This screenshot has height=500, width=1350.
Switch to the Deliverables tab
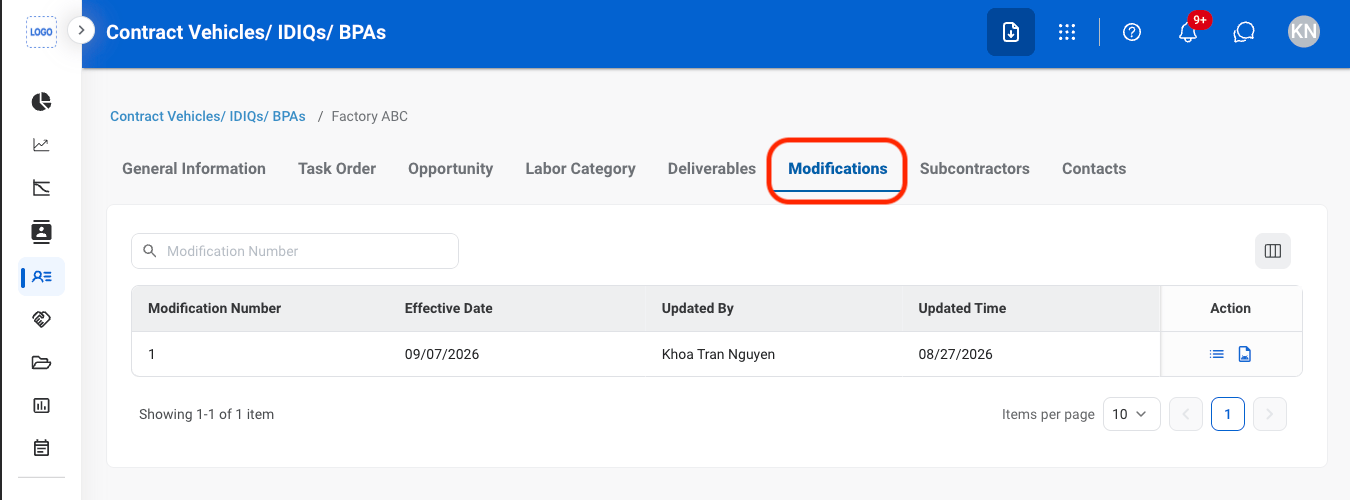pyautogui.click(x=712, y=169)
